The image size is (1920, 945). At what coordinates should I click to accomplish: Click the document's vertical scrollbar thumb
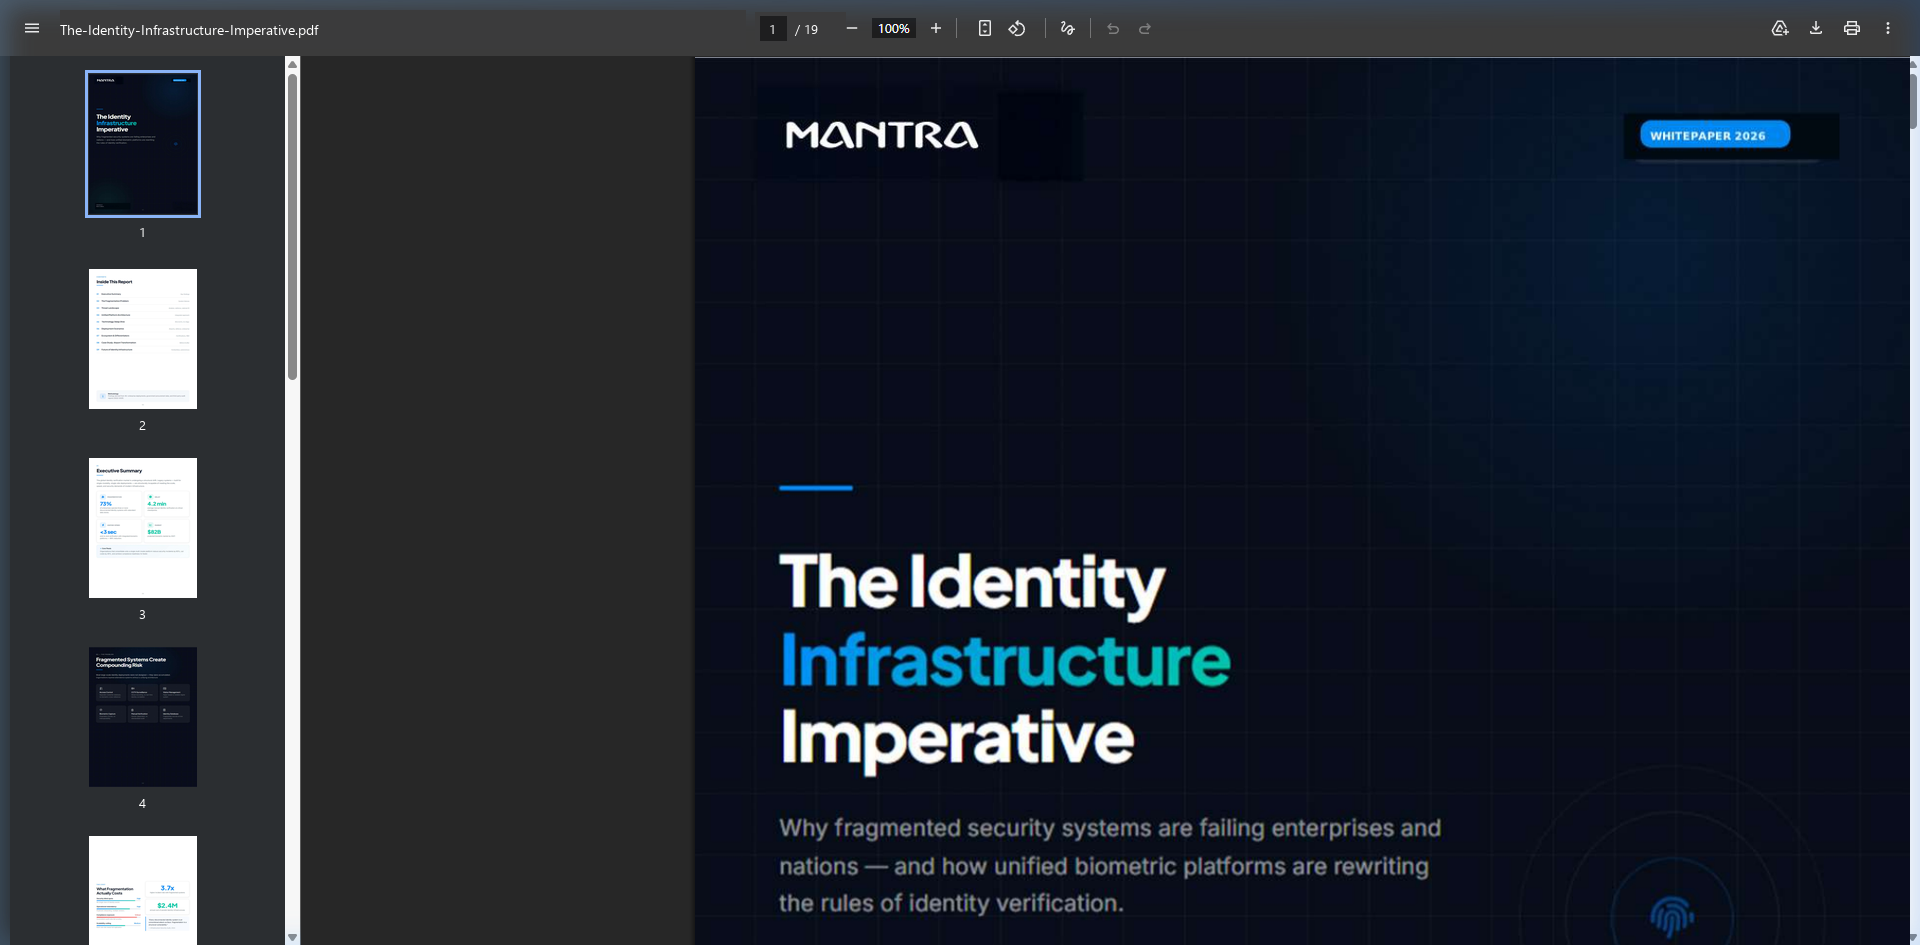[x=1914, y=100]
